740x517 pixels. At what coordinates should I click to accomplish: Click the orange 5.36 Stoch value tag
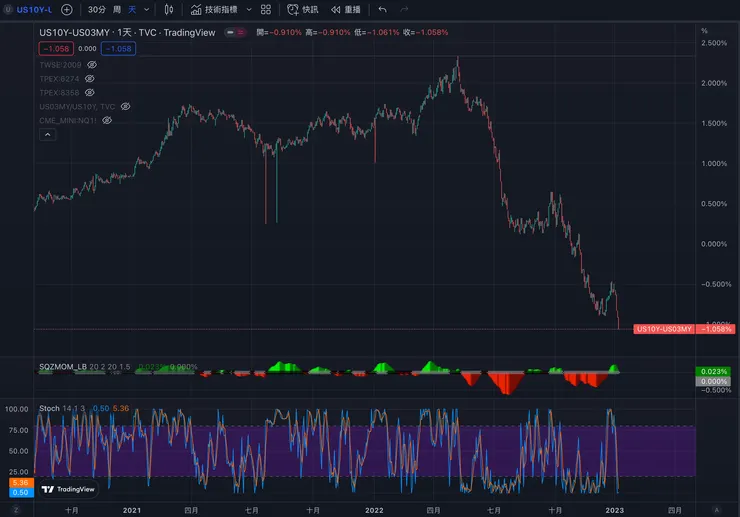tap(21, 483)
